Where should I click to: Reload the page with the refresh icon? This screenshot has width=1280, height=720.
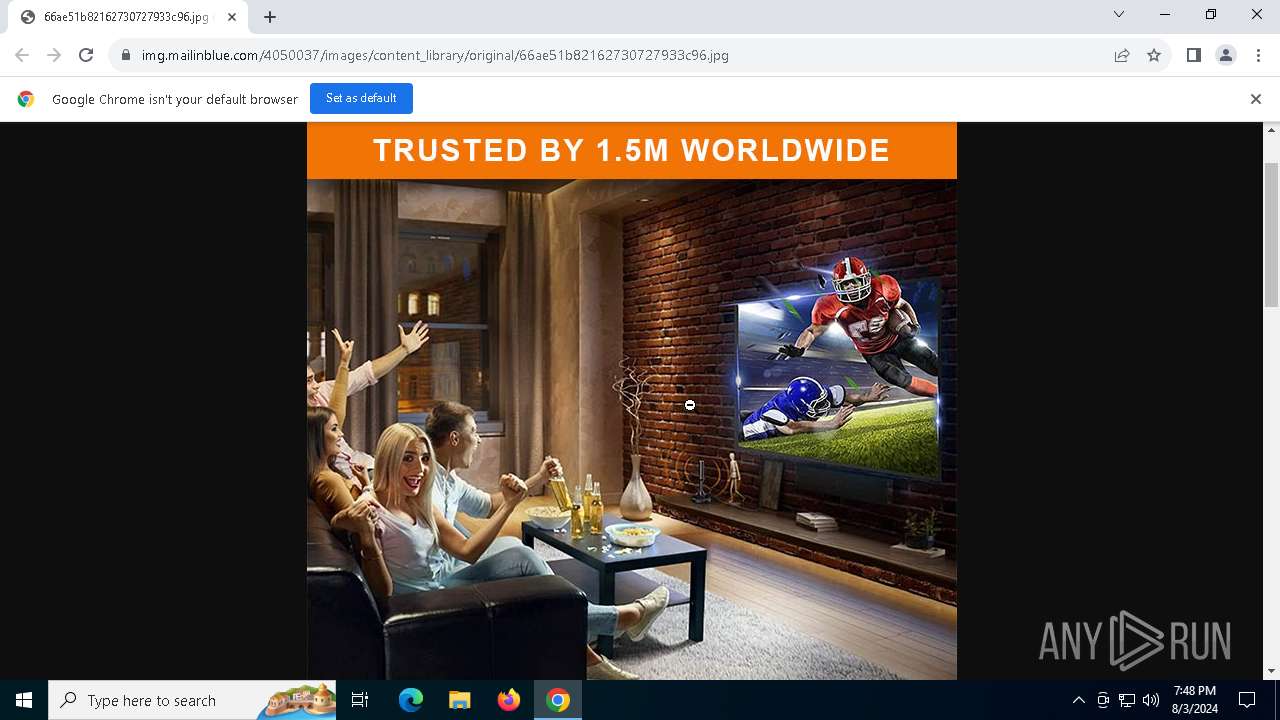tap(86, 56)
